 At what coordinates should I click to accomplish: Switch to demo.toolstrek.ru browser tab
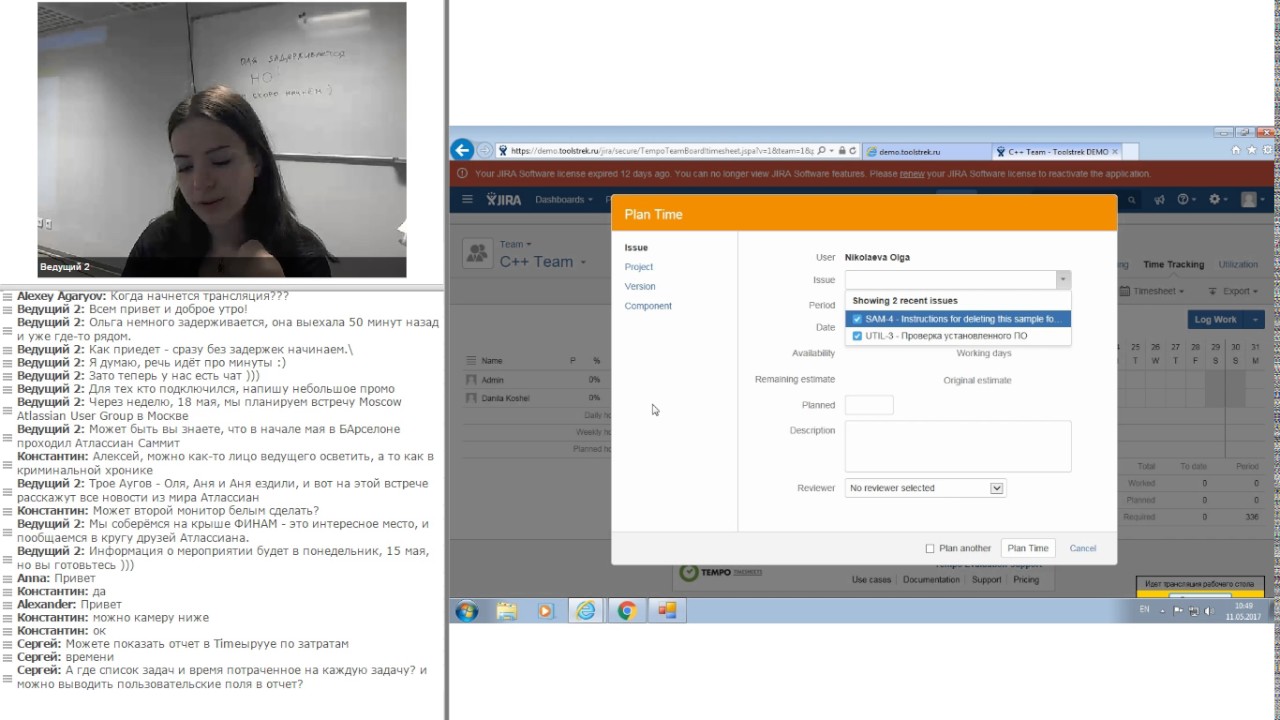(925, 152)
